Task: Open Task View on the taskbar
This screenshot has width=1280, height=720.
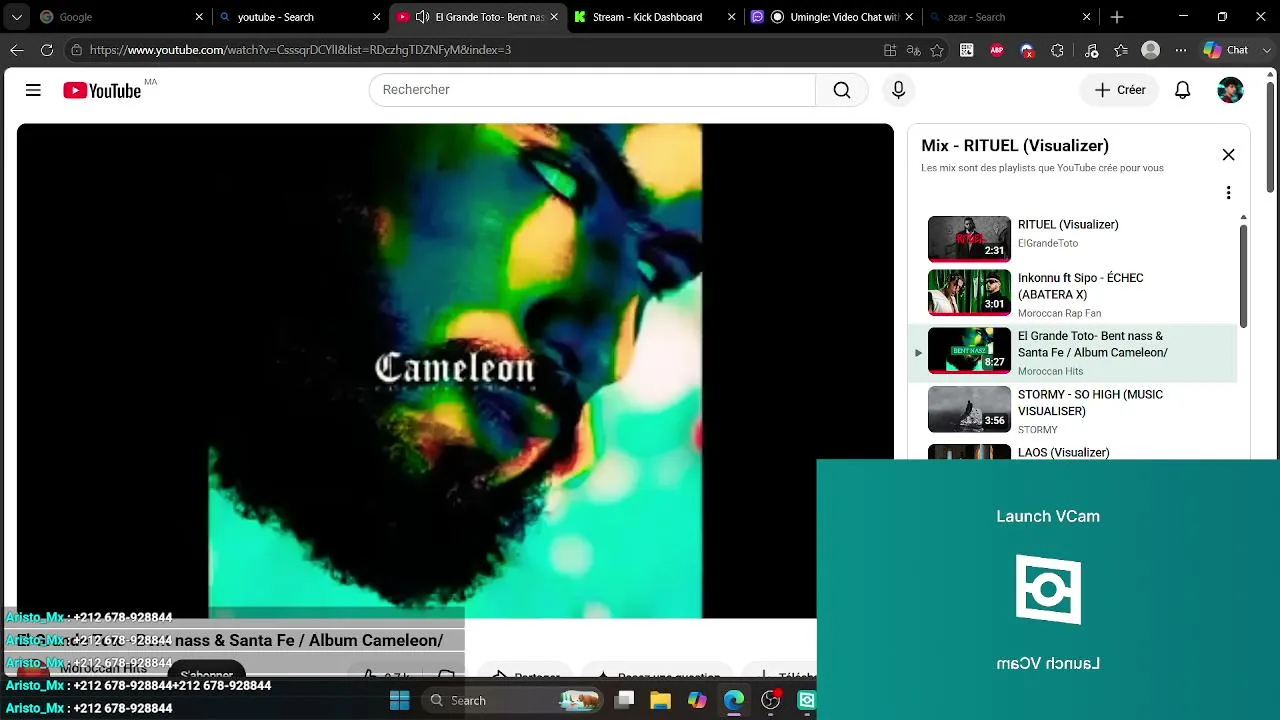Action: coord(624,700)
